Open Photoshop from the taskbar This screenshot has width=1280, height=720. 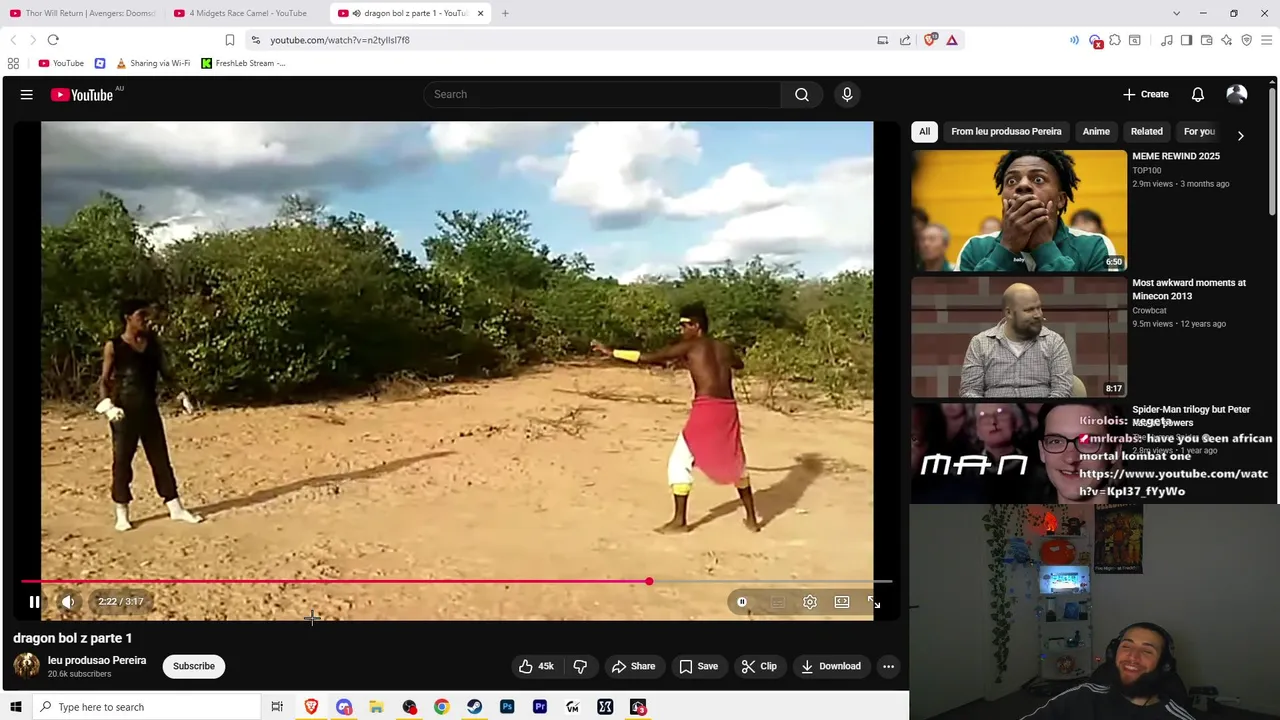tap(507, 707)
